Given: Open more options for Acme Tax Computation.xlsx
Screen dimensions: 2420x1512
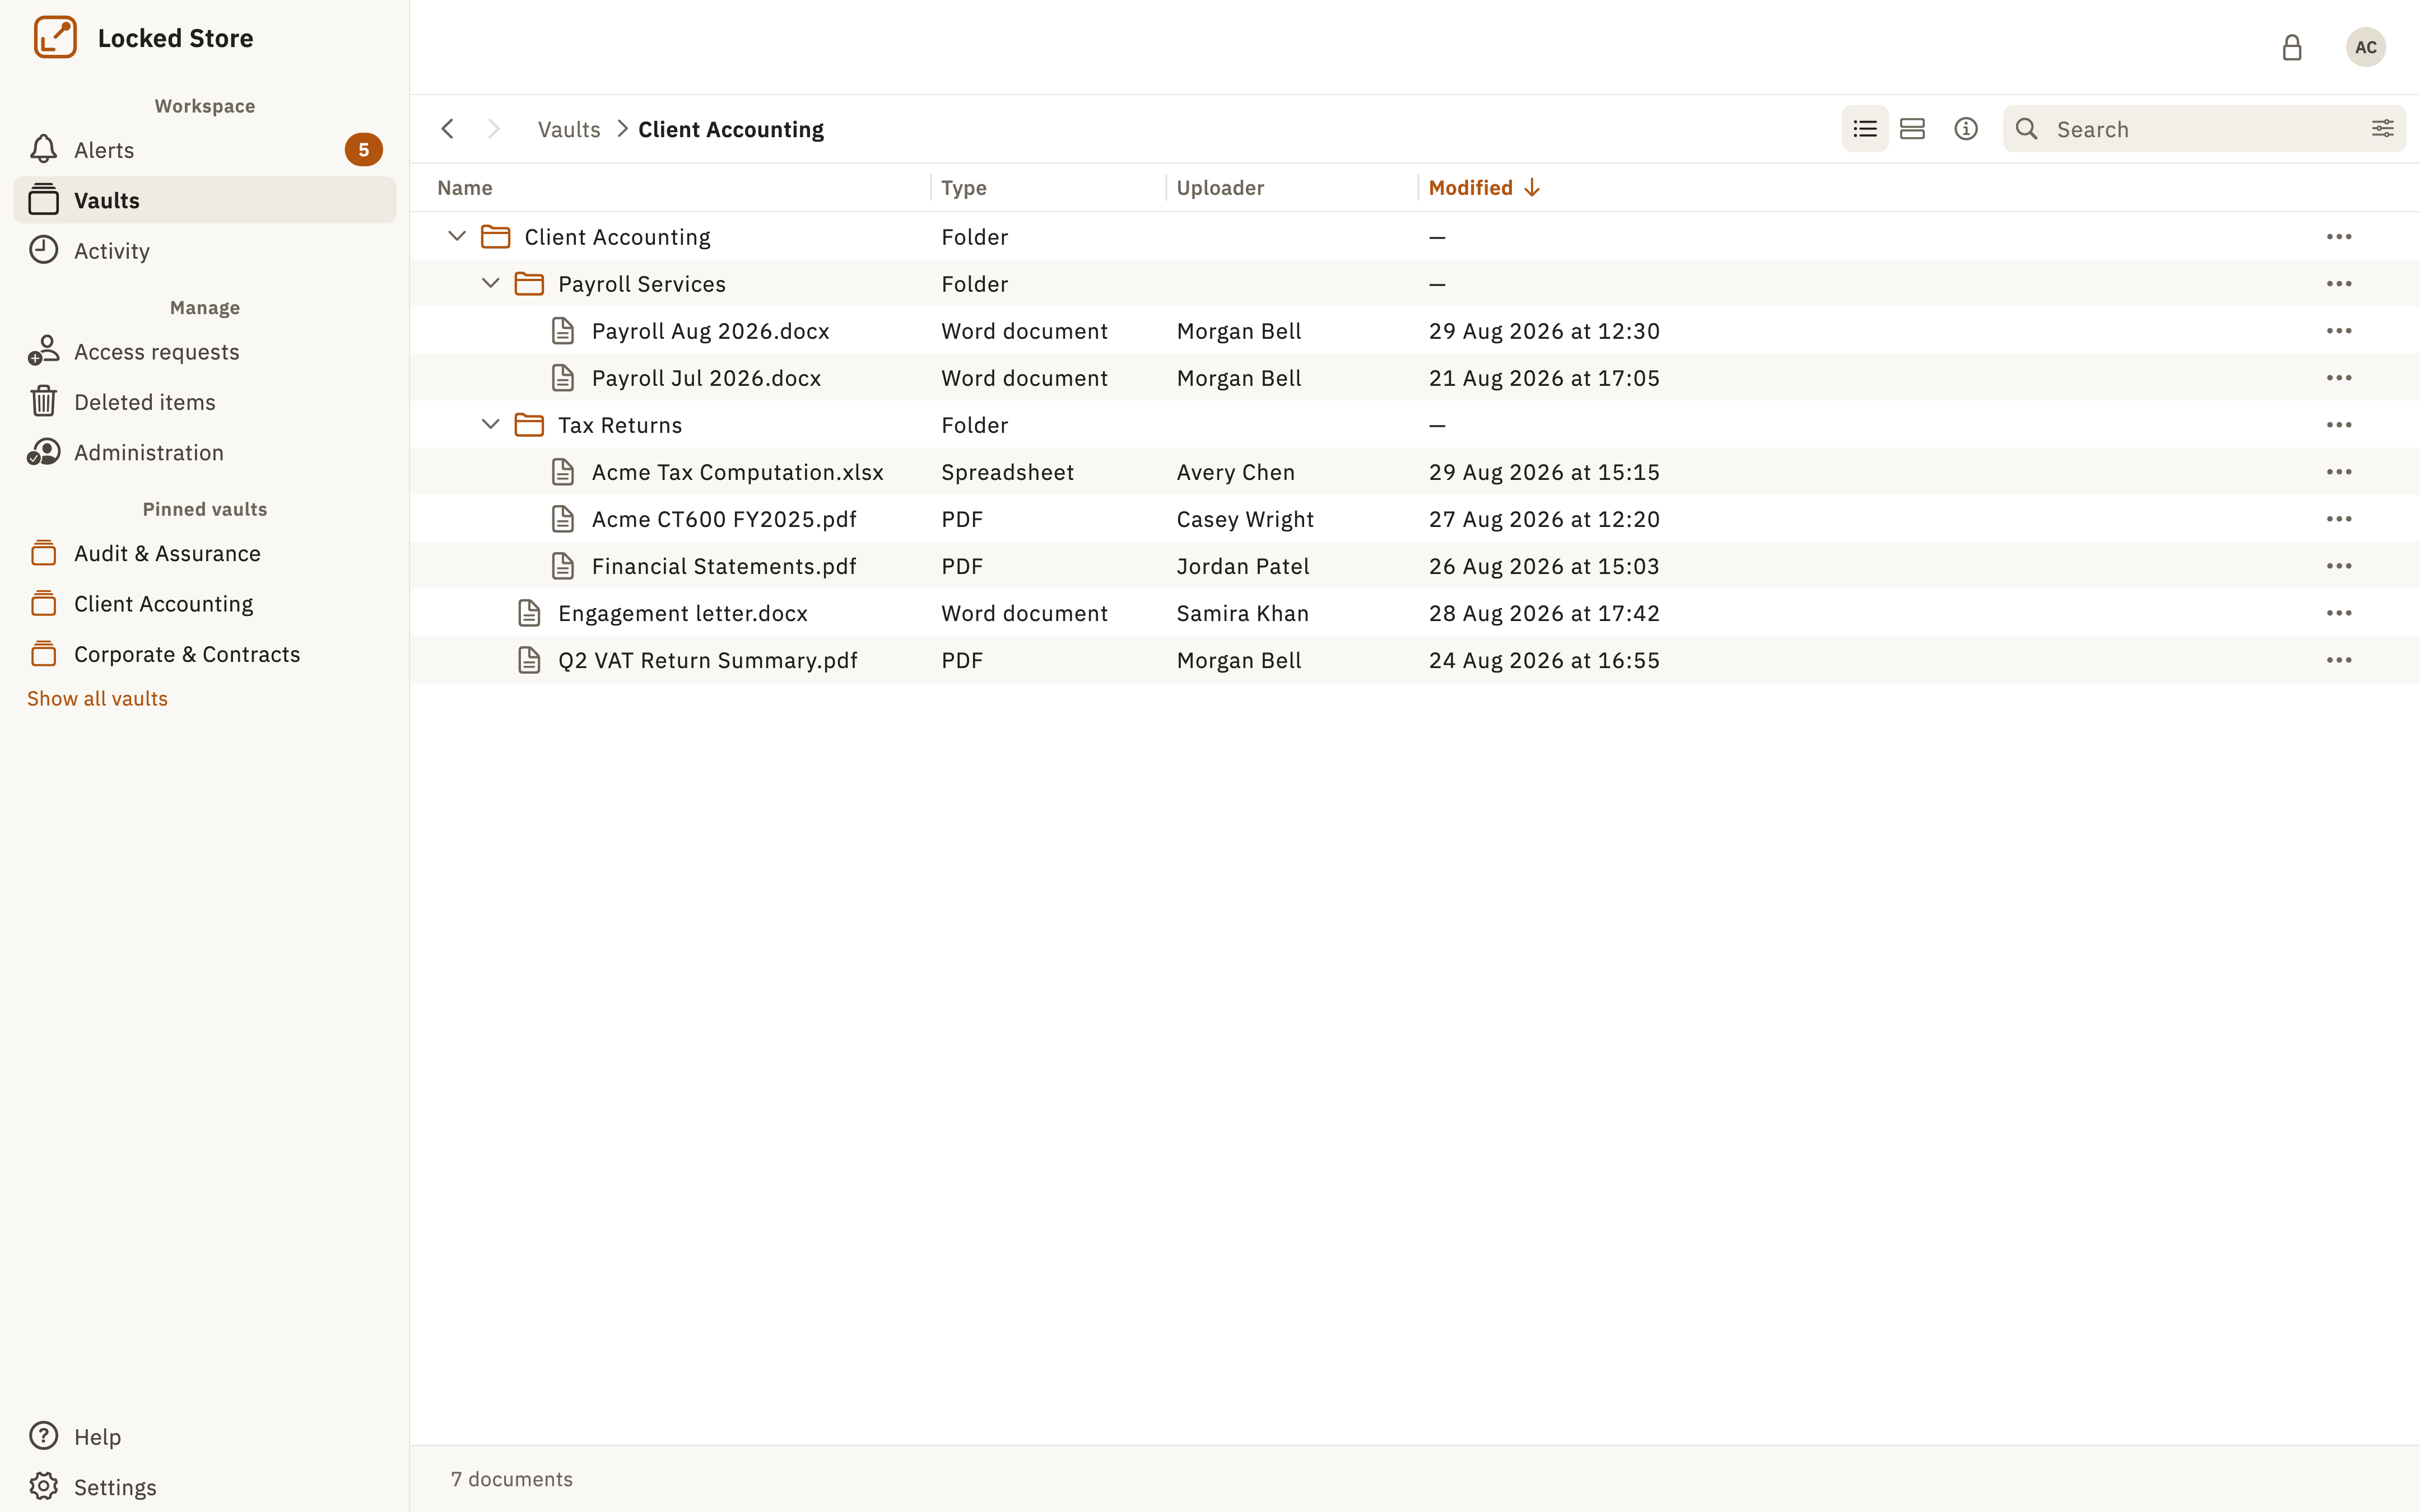Looking at the screenshot, I should (x=2339, y=472).
